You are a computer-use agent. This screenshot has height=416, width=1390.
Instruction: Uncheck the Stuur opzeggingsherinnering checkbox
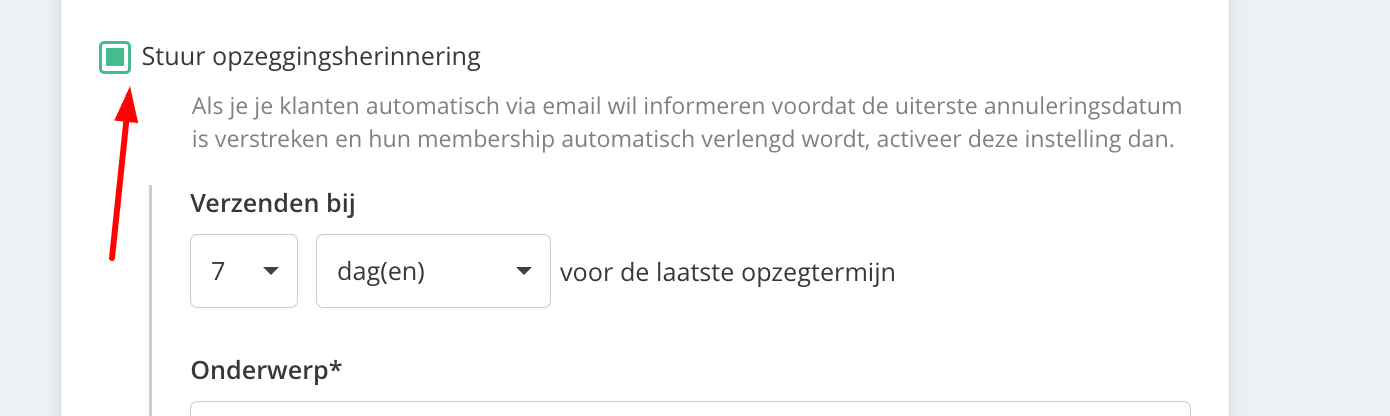(x=115, y=58)
